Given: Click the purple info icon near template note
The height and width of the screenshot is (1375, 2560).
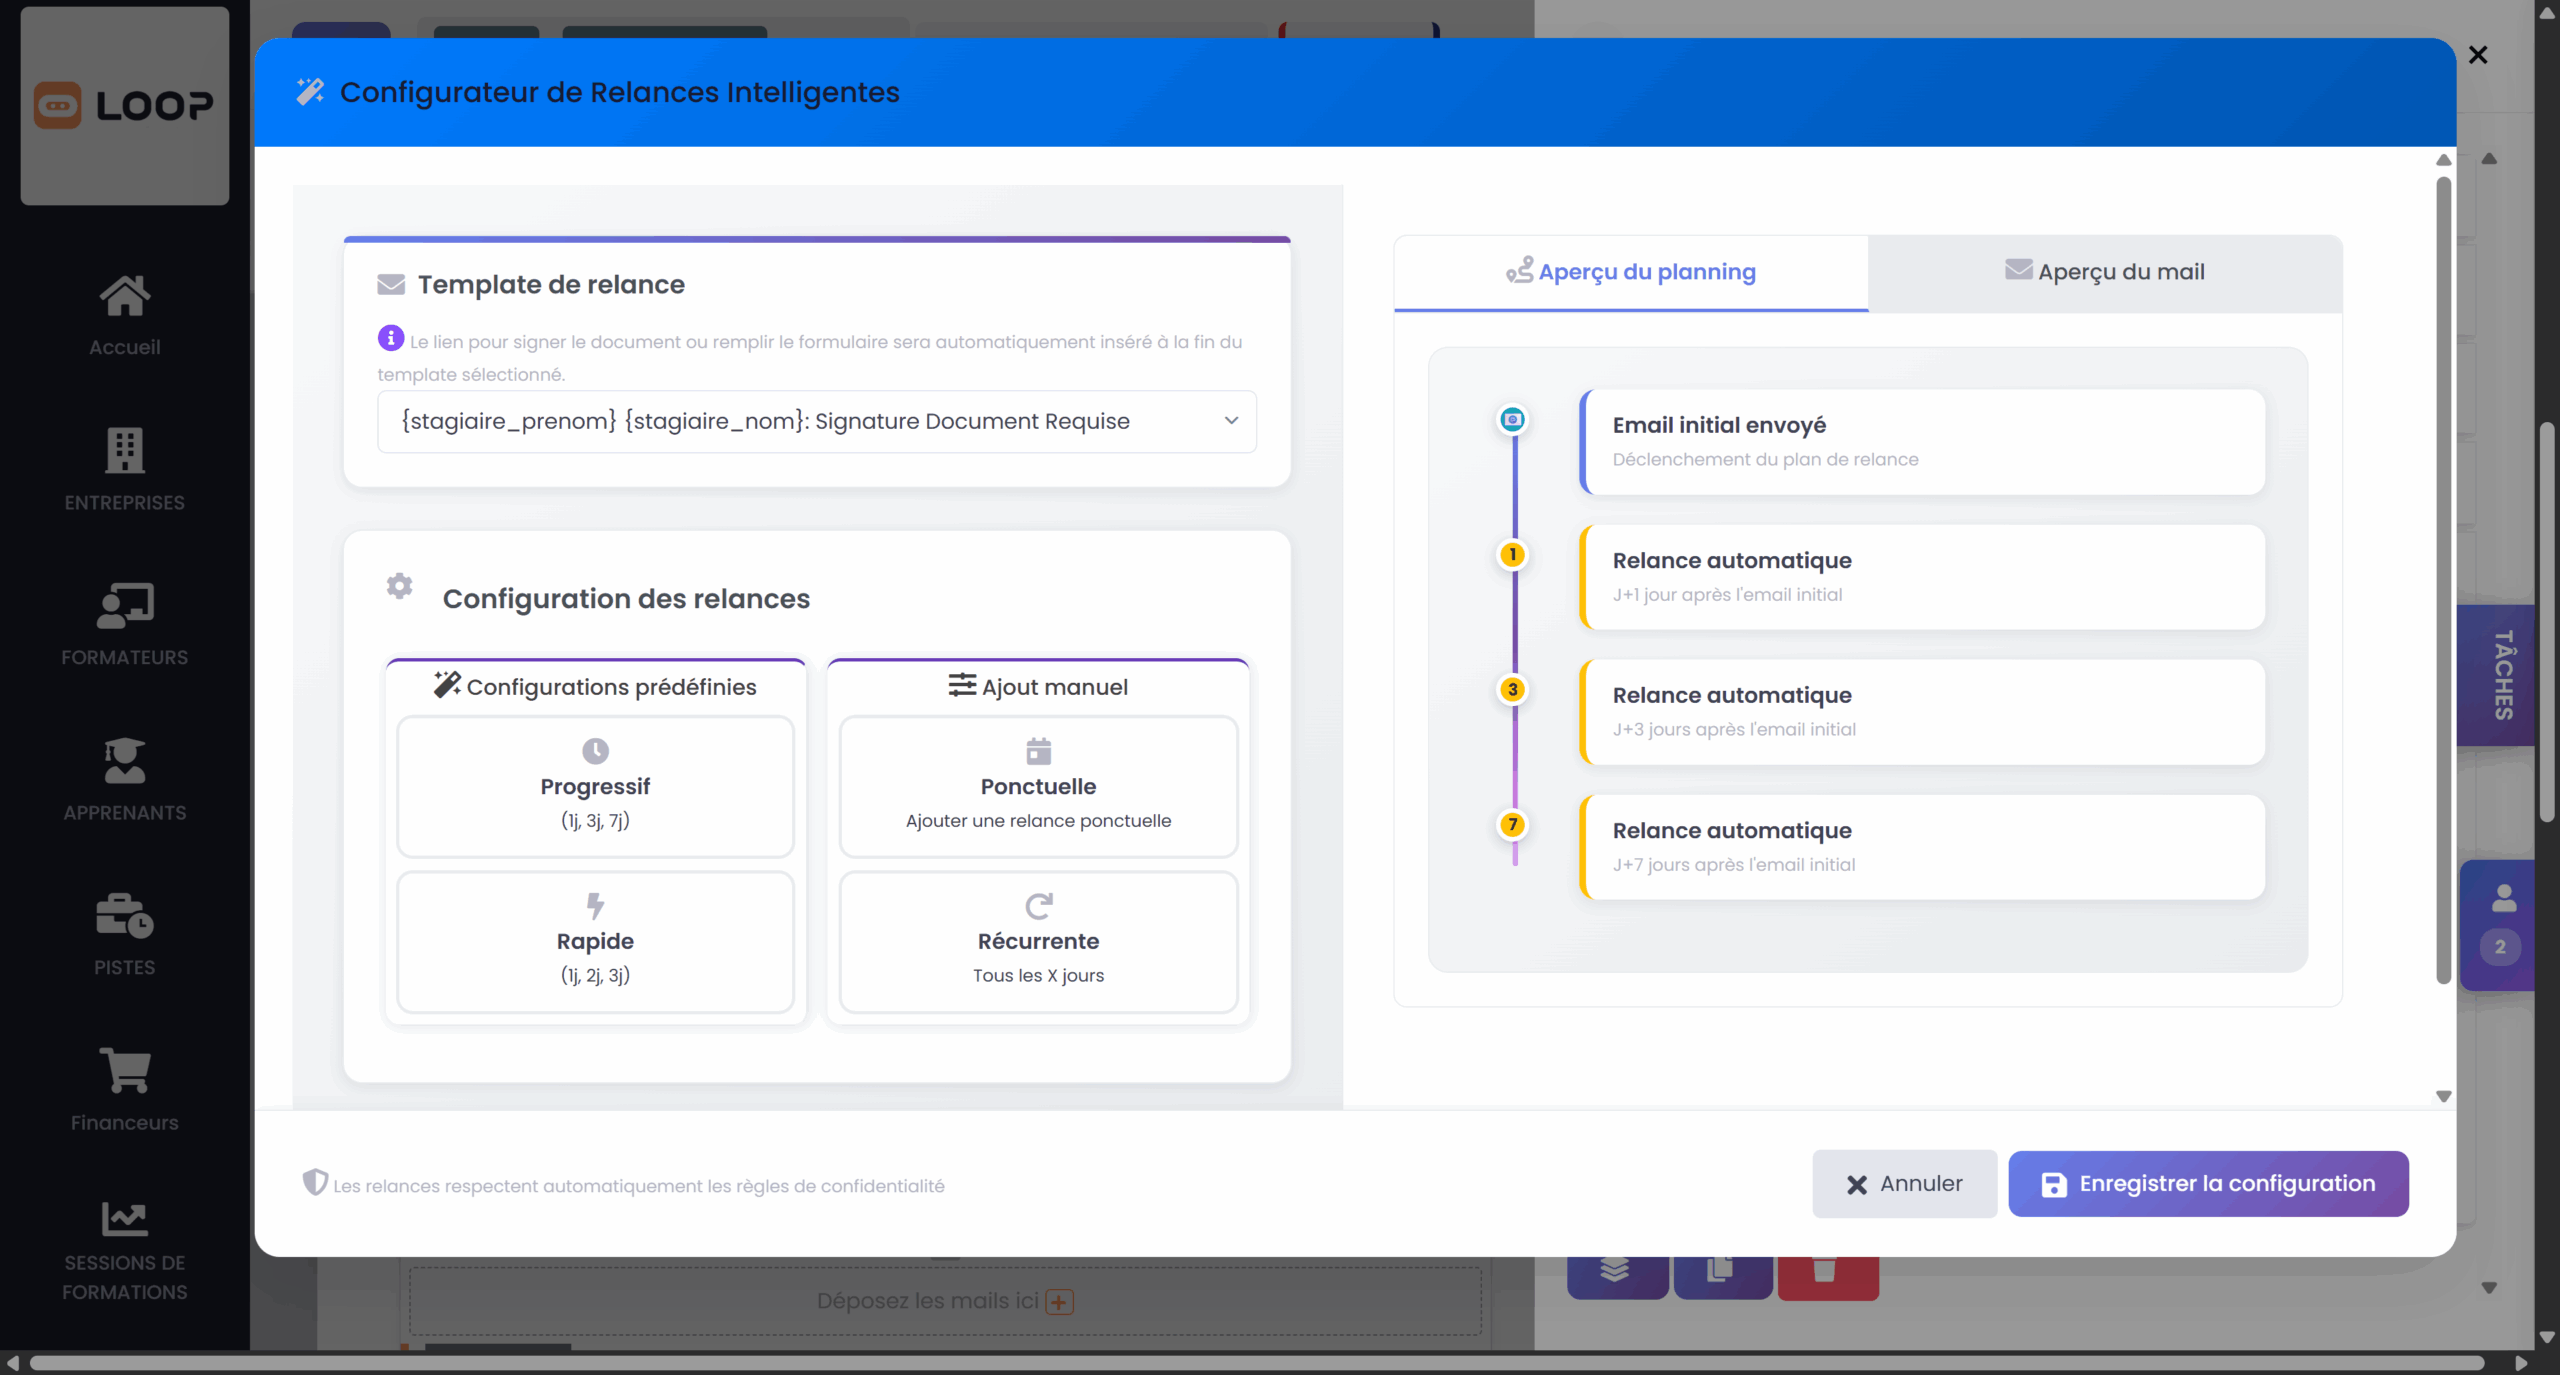Looking at the screenshot, I should (390, 338).
